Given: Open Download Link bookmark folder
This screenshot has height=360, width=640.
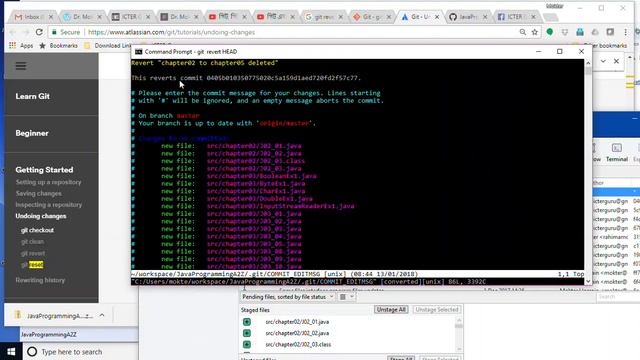Looking at the screenshot, I should [x=109, y=45].
